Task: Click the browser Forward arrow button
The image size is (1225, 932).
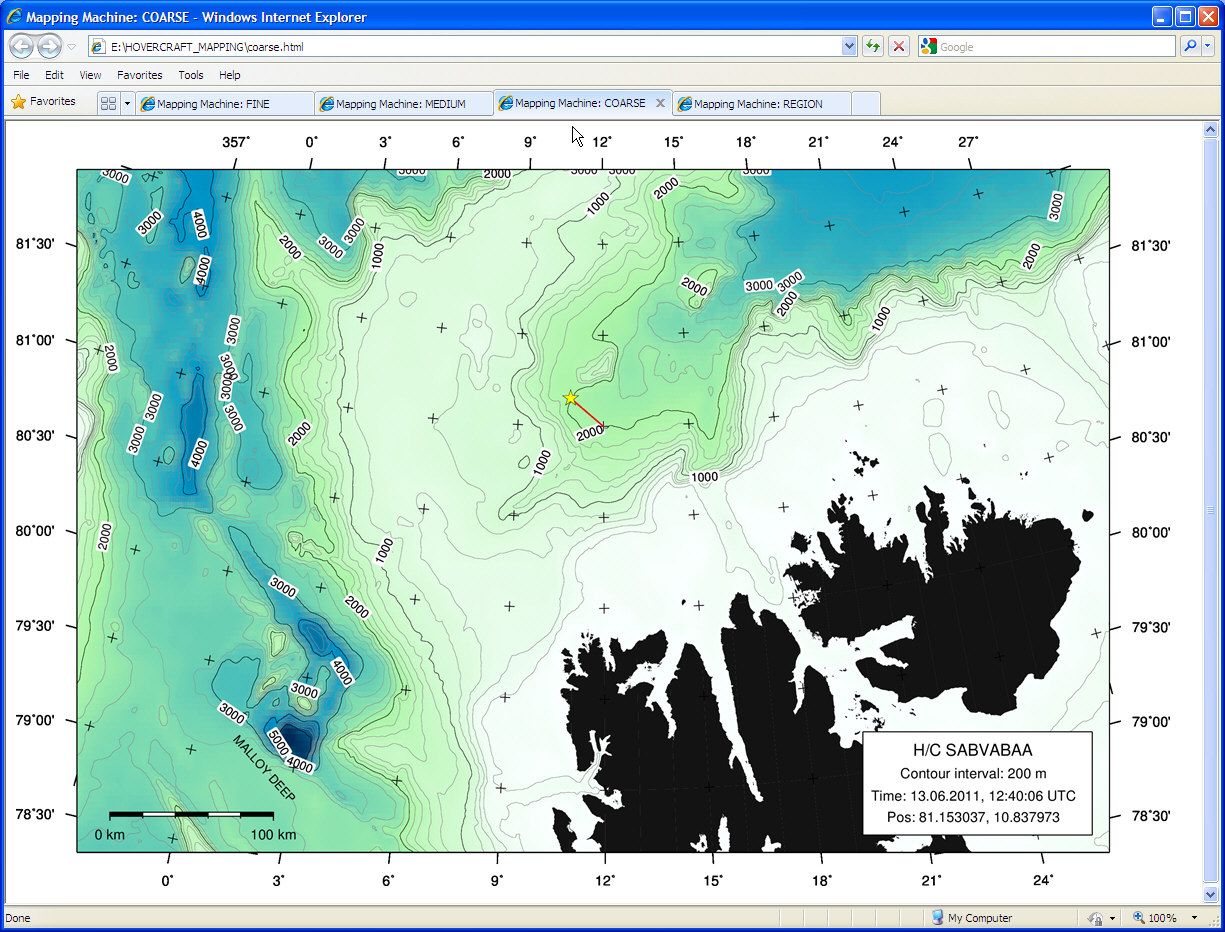Action: pyautogui.click(x=49, y=46)
